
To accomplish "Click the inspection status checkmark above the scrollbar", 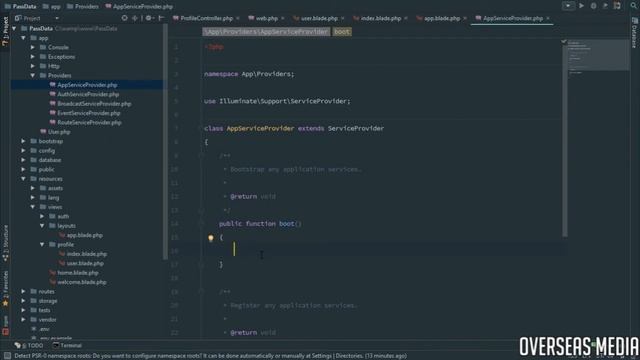I will coord(564,41).
